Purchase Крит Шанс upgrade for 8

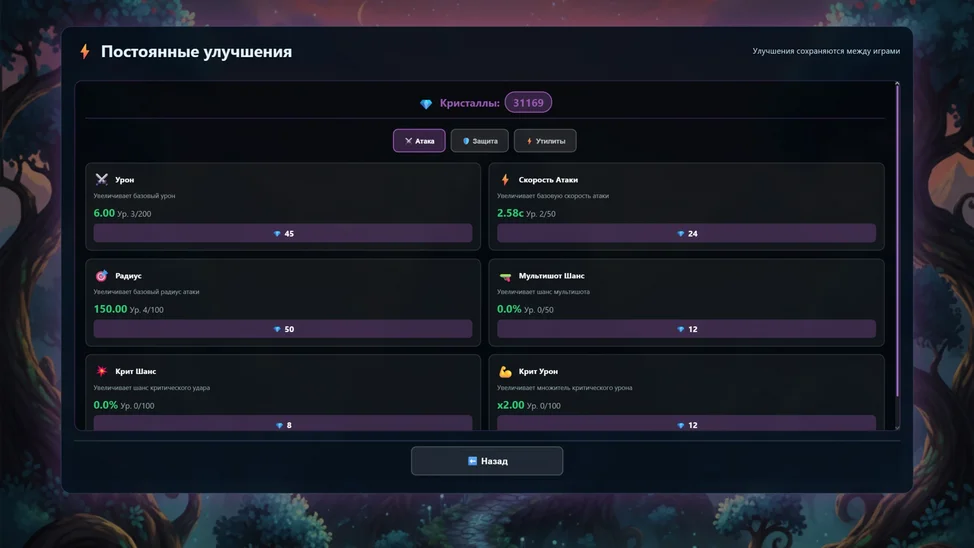click(x=283, y=424)
